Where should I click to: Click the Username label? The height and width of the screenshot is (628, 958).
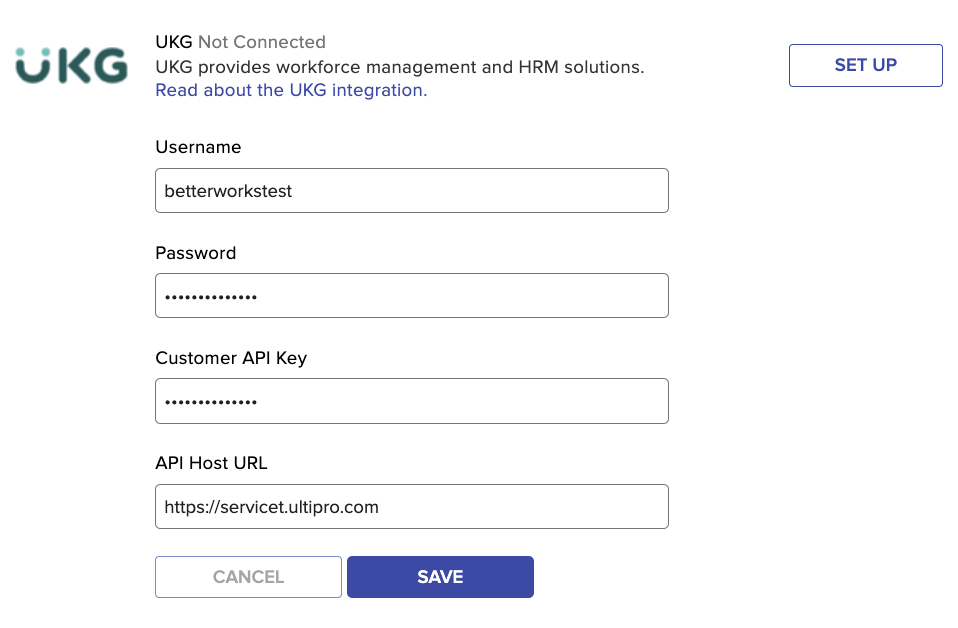coord(198,147)
